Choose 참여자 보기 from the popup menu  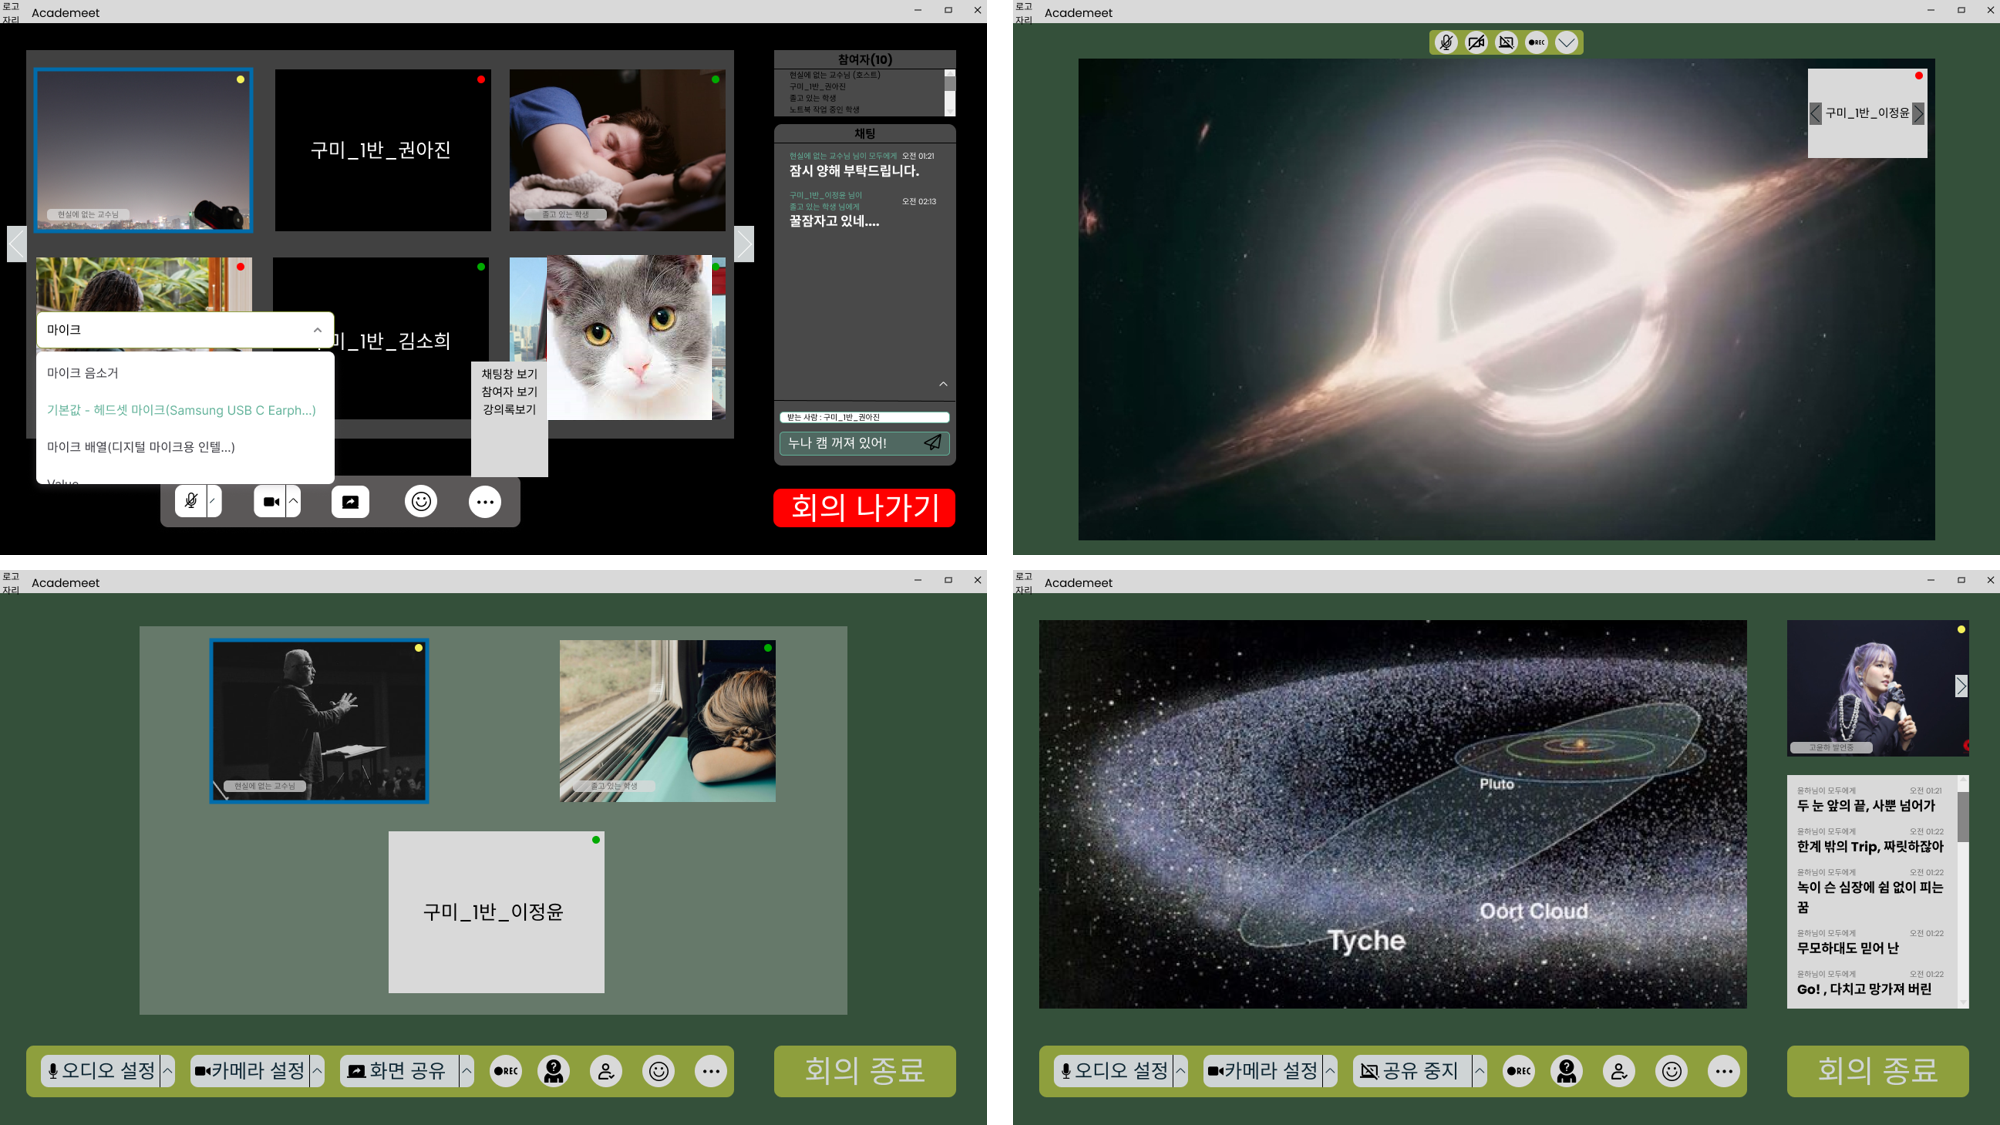click(509, 392)
